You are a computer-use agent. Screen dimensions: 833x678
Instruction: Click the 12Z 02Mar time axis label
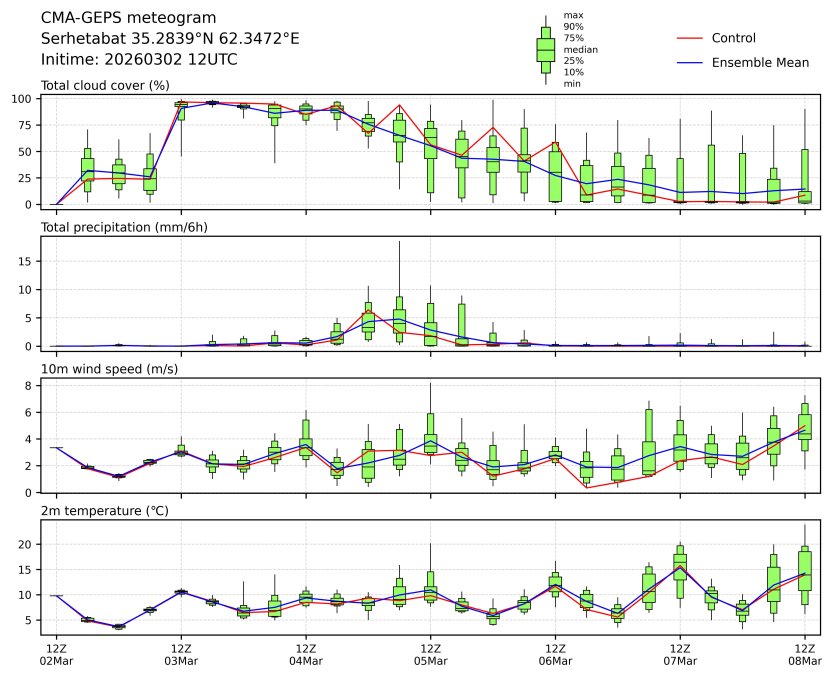(x=56, y=654)
